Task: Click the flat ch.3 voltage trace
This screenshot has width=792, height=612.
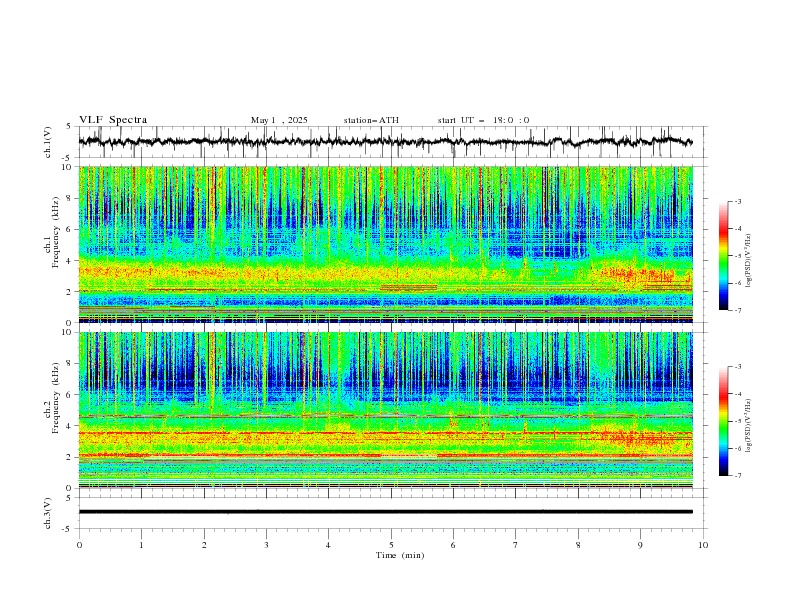Action: tap(385, 512)
